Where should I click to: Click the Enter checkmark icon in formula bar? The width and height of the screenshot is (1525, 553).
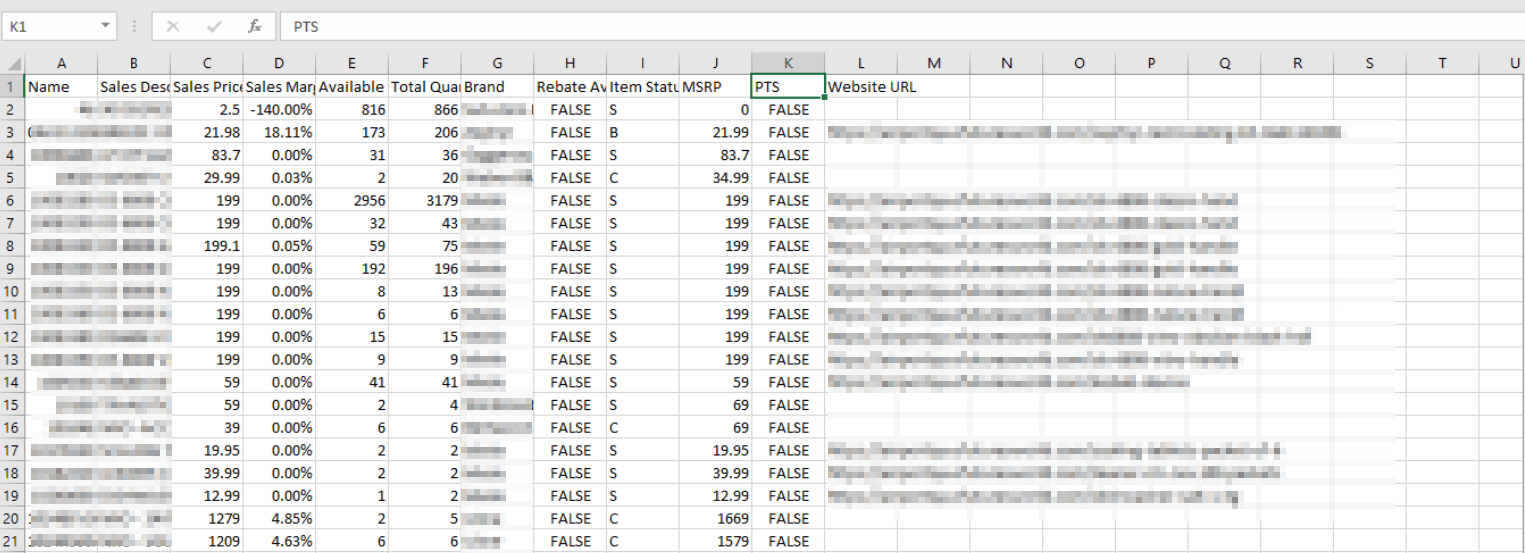coord(214,26)
